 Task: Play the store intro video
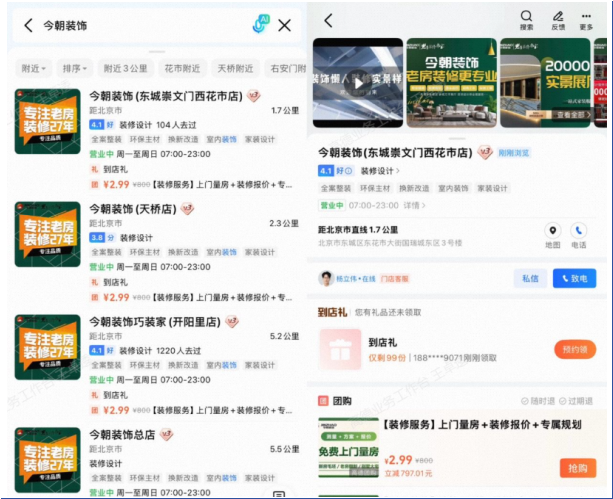(357, 83)
